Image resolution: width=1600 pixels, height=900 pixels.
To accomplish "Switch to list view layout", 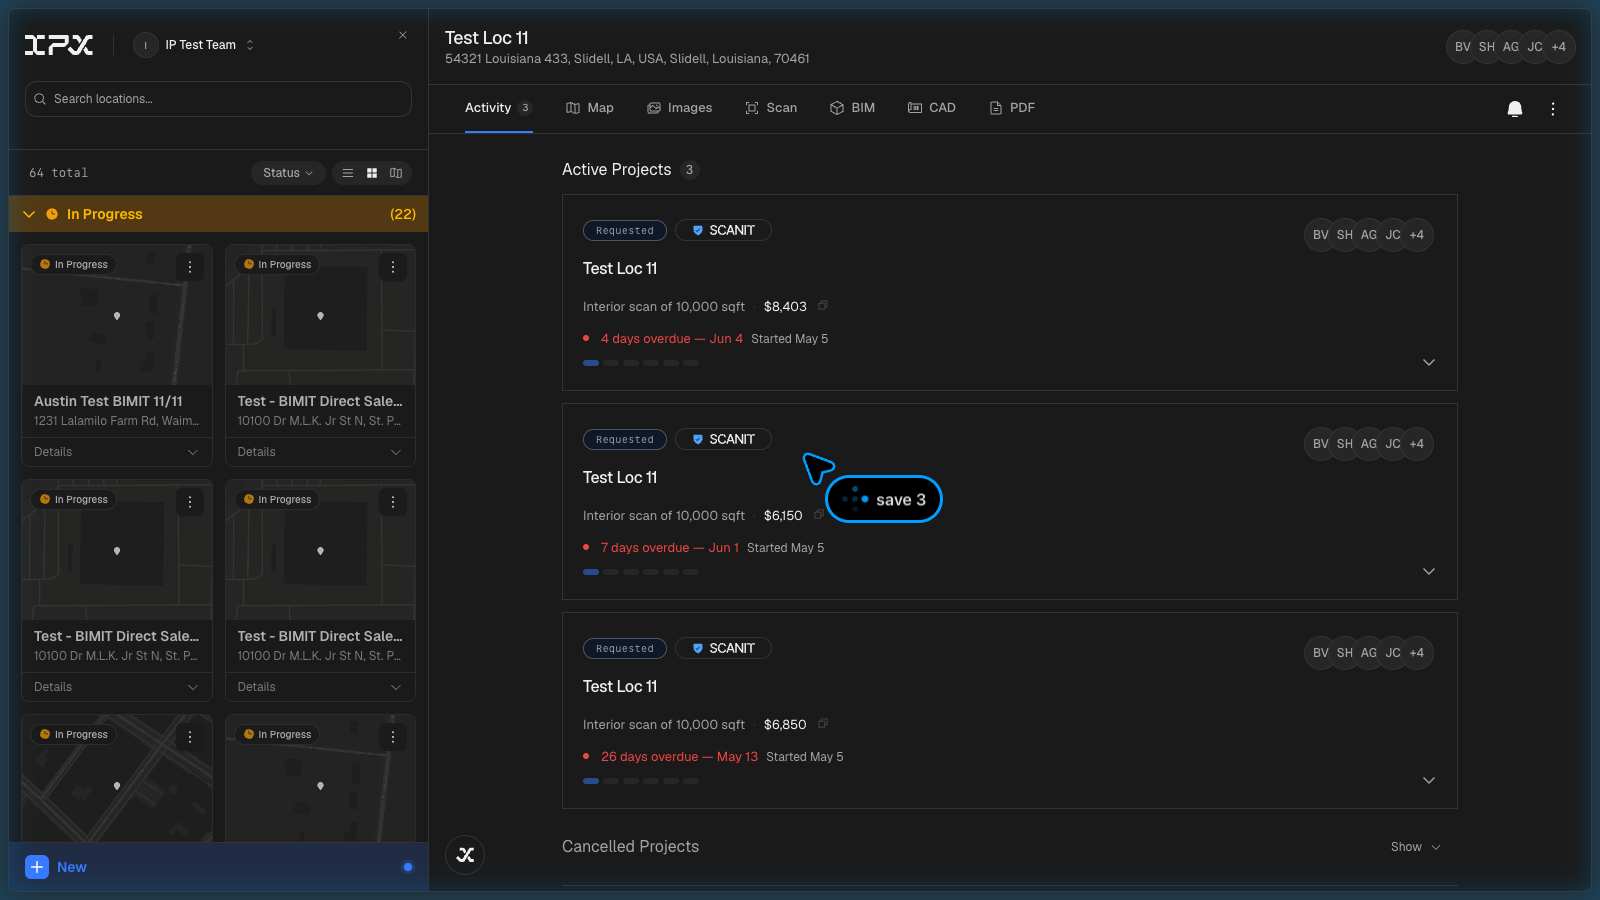I will pos(348,173).
